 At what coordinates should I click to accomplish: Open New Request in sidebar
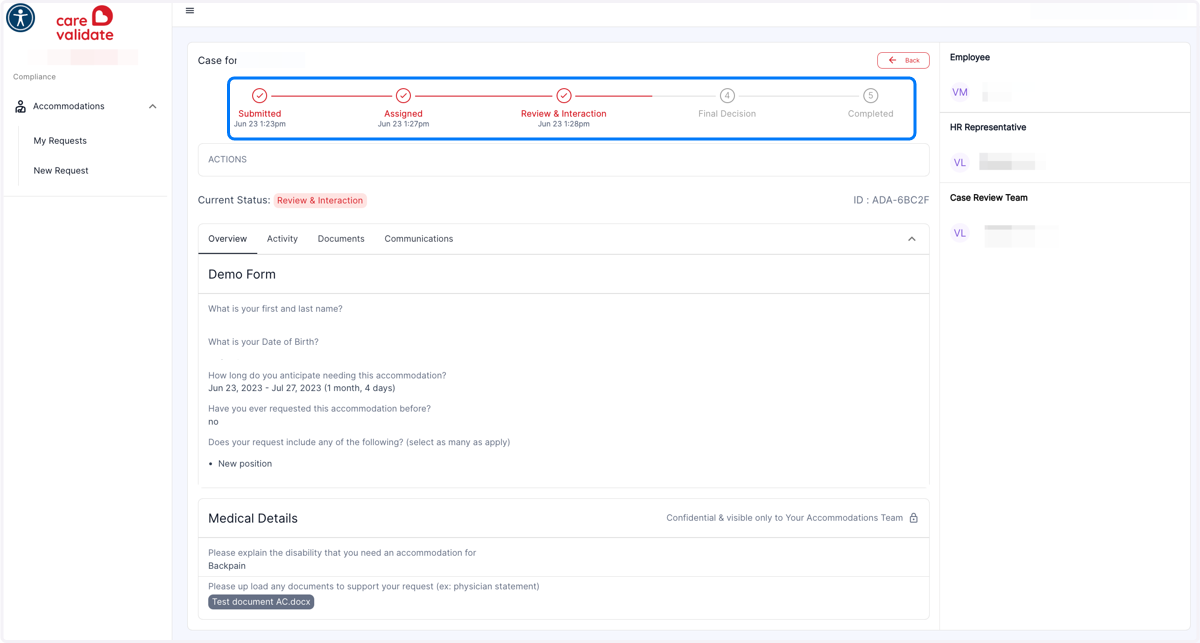tap(61, 171)
